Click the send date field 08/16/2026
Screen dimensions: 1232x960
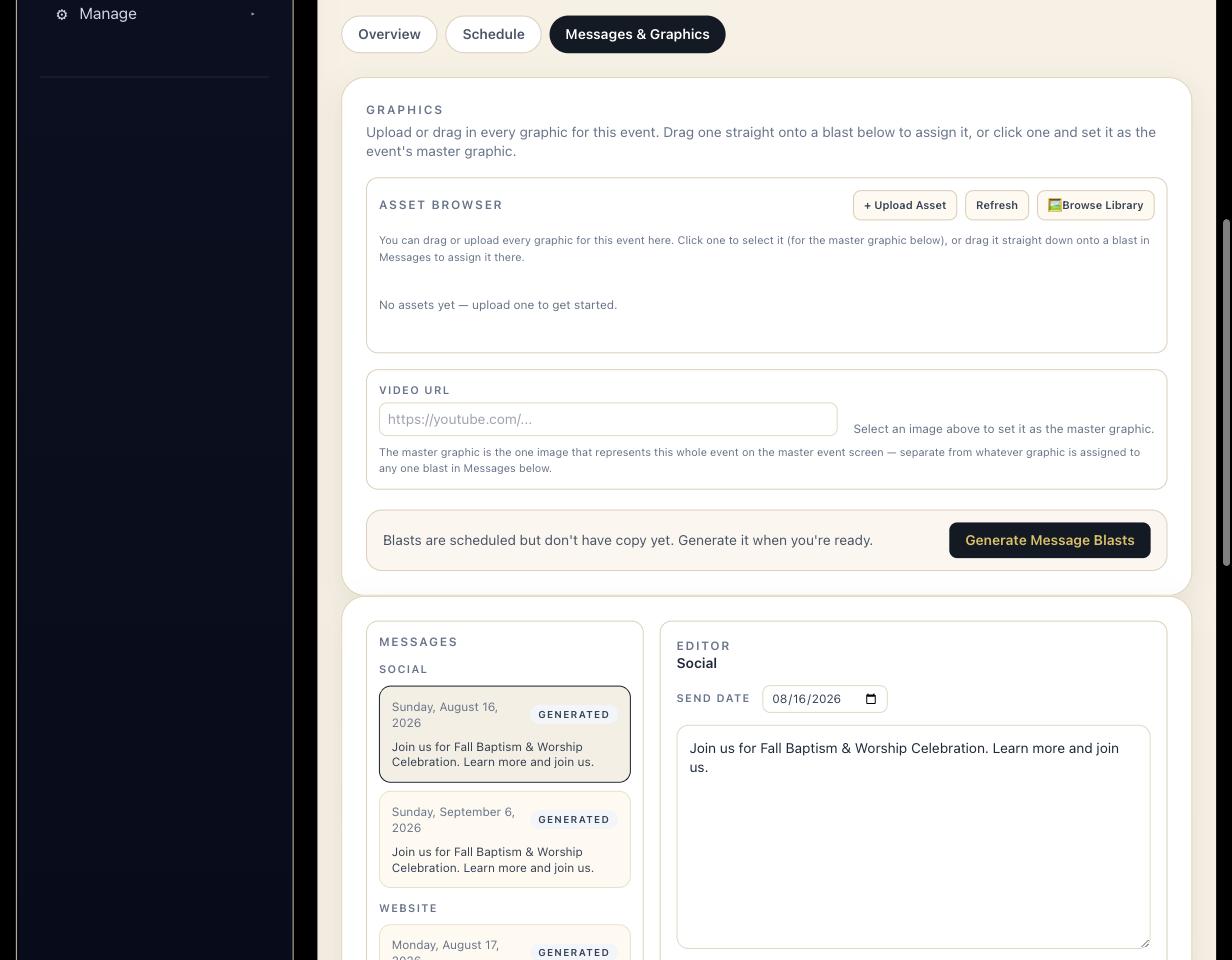(x=825, y=699)
